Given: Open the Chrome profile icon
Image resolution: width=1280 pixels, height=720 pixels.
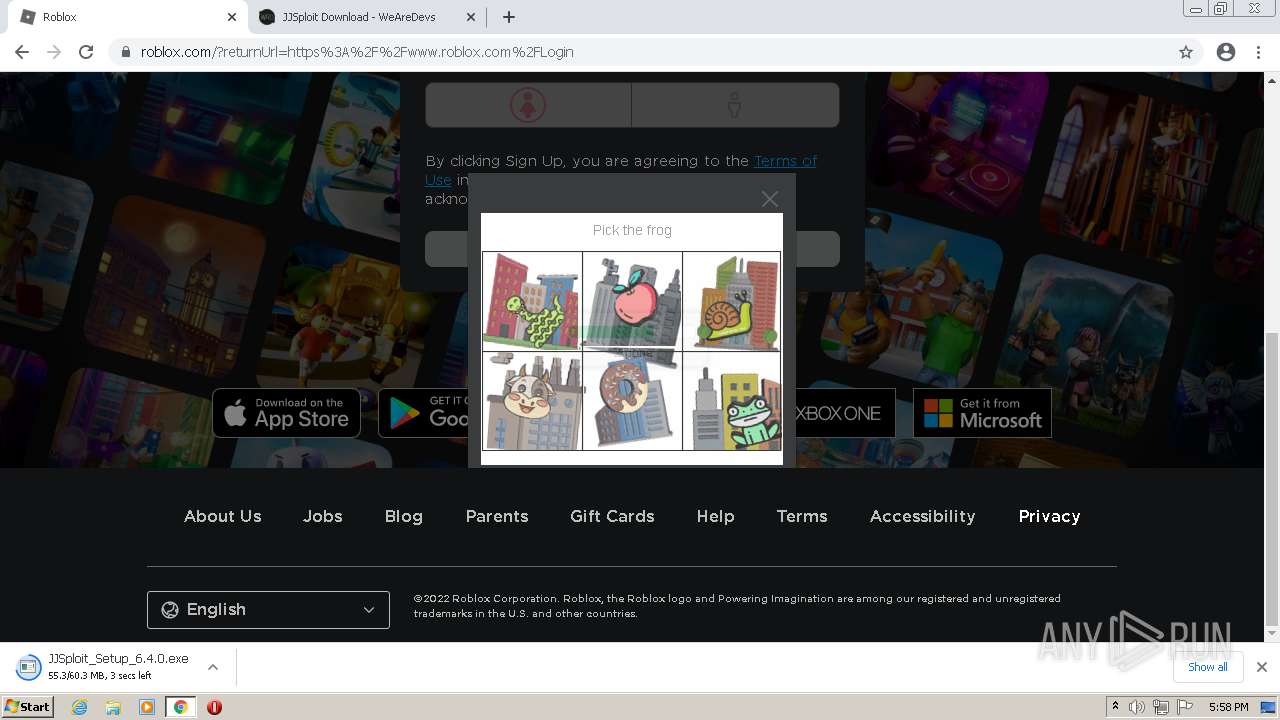Looking at the screenshot, I should [1226, 52].
